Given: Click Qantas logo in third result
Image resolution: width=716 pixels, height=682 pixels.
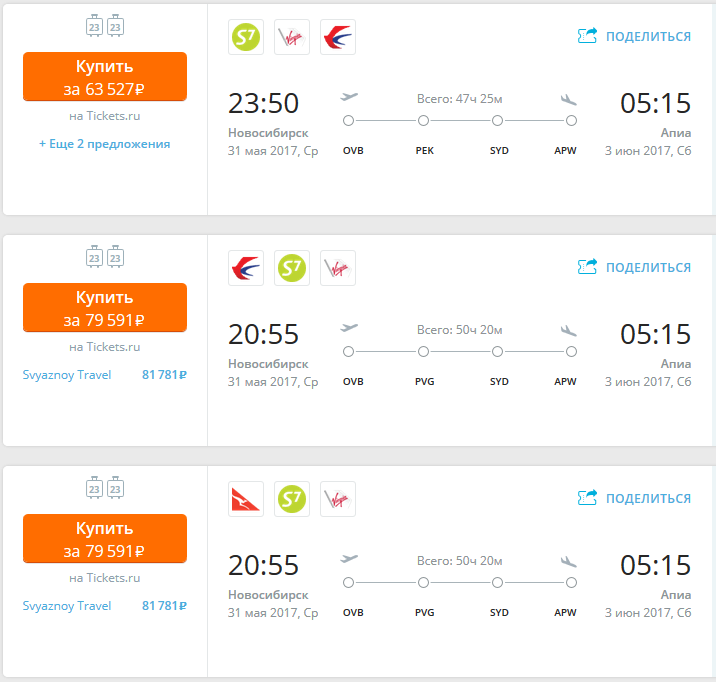Looking at the screenshot, I should click(246, 499).
